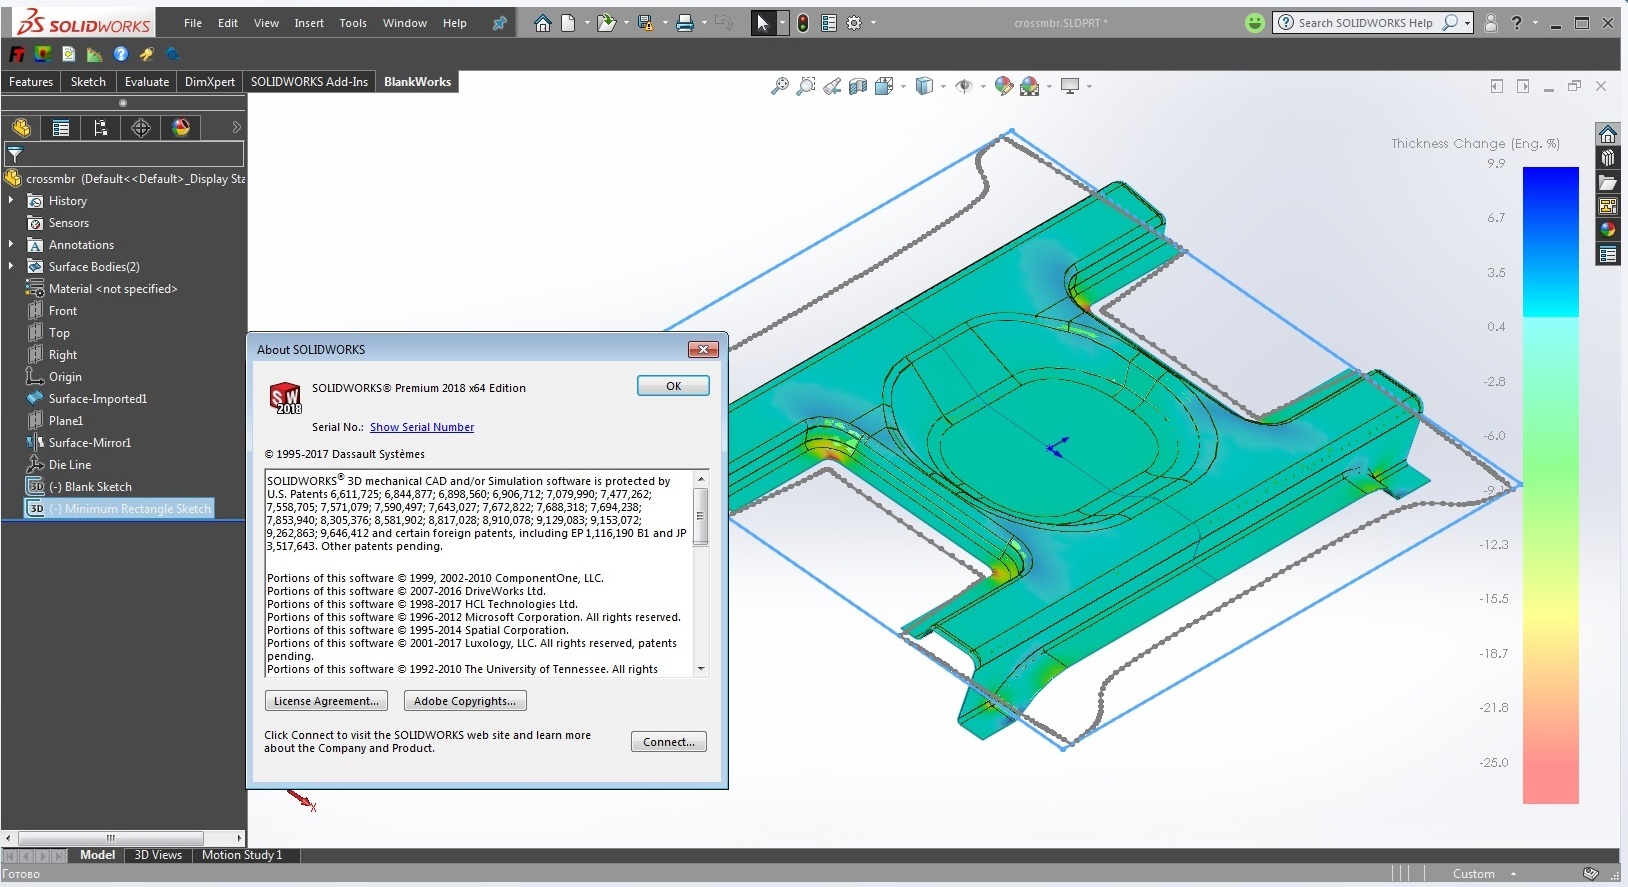
Task: Click OK in About SOLIDWORKS dialog
Action: [673, 386]
